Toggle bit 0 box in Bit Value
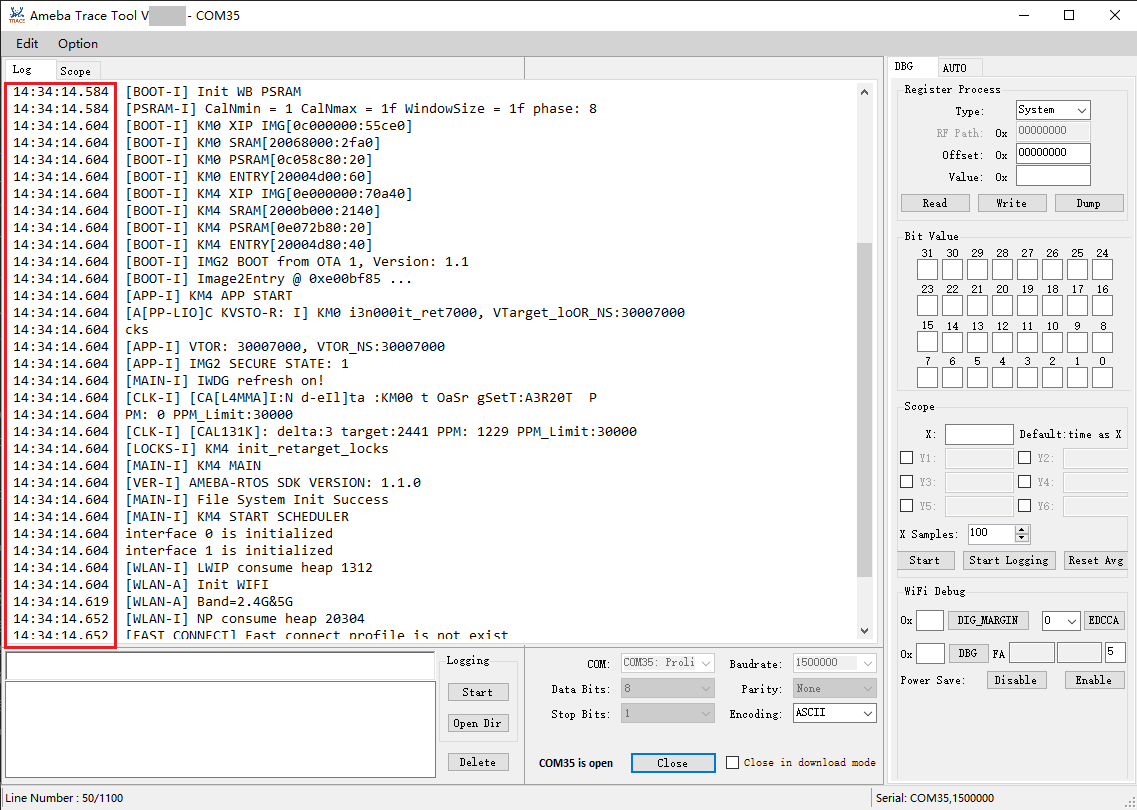Viewport: 1137px width, 810px height. (1102, 378)
